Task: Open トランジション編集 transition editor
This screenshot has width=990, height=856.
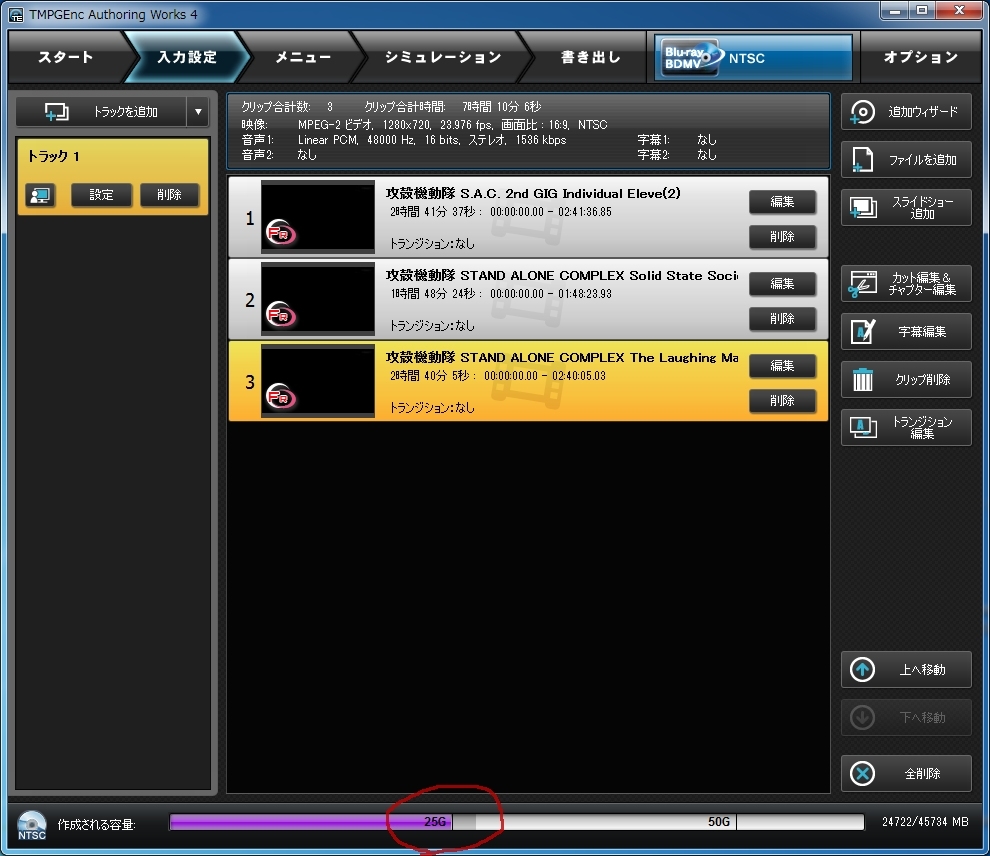Action: [905, 428]
